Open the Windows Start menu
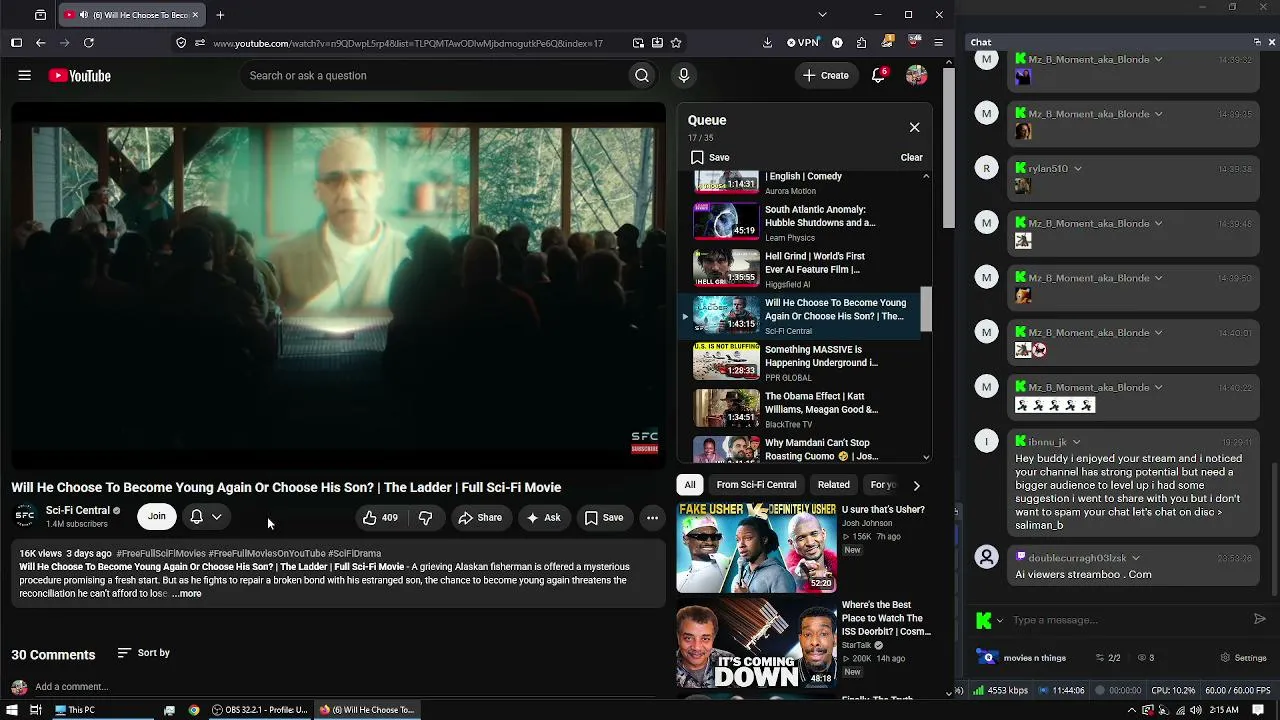Viewport: 1280px width, 720px height. coord(10,710)
